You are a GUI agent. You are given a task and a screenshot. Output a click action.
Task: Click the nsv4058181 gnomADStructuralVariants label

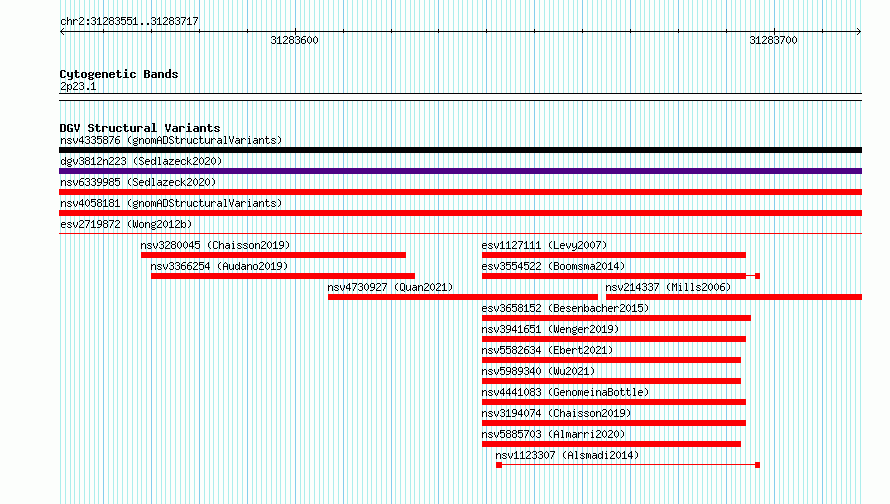click(171, 203)
